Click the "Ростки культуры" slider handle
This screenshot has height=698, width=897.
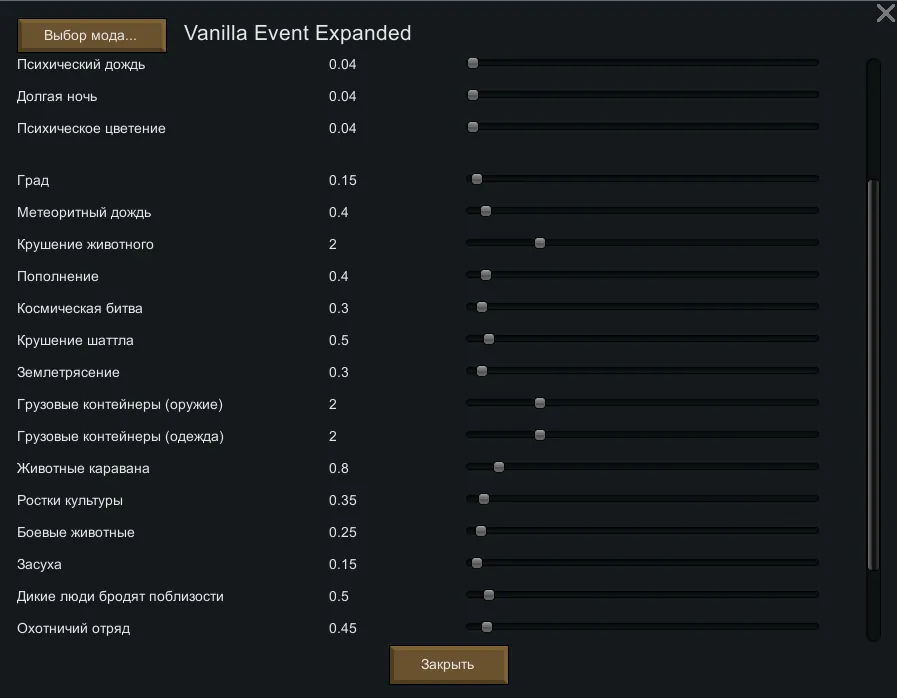pyautogui.click(x=484, y=499)
